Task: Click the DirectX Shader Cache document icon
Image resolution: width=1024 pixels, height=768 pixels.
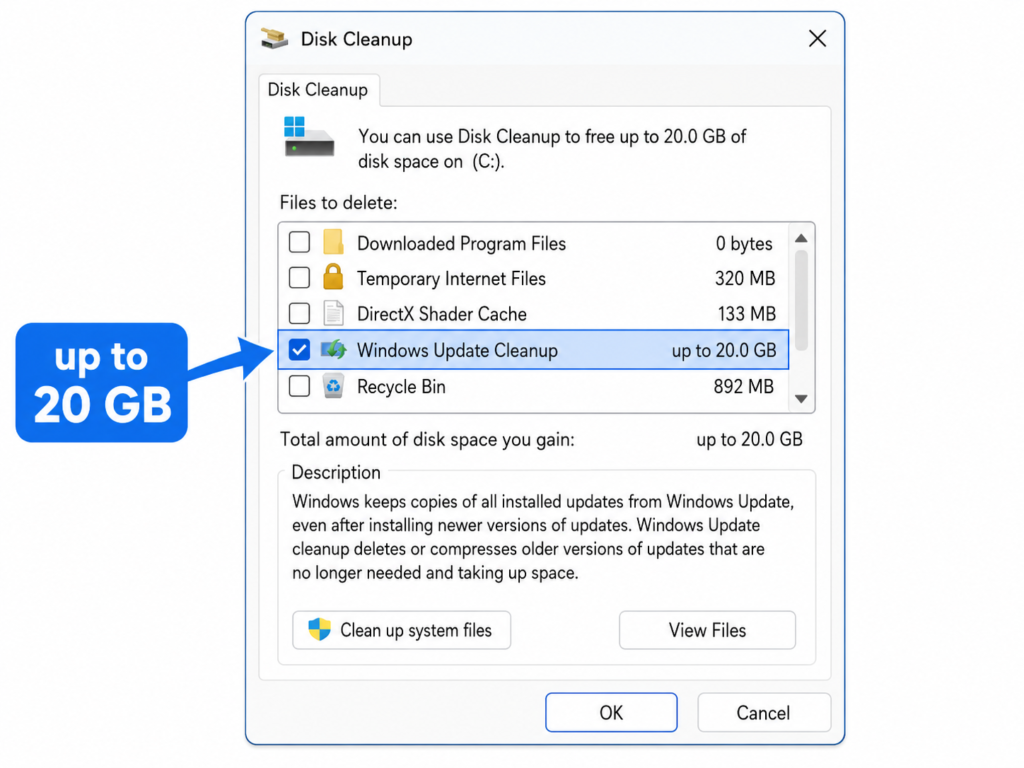Action: click(334, 313)
